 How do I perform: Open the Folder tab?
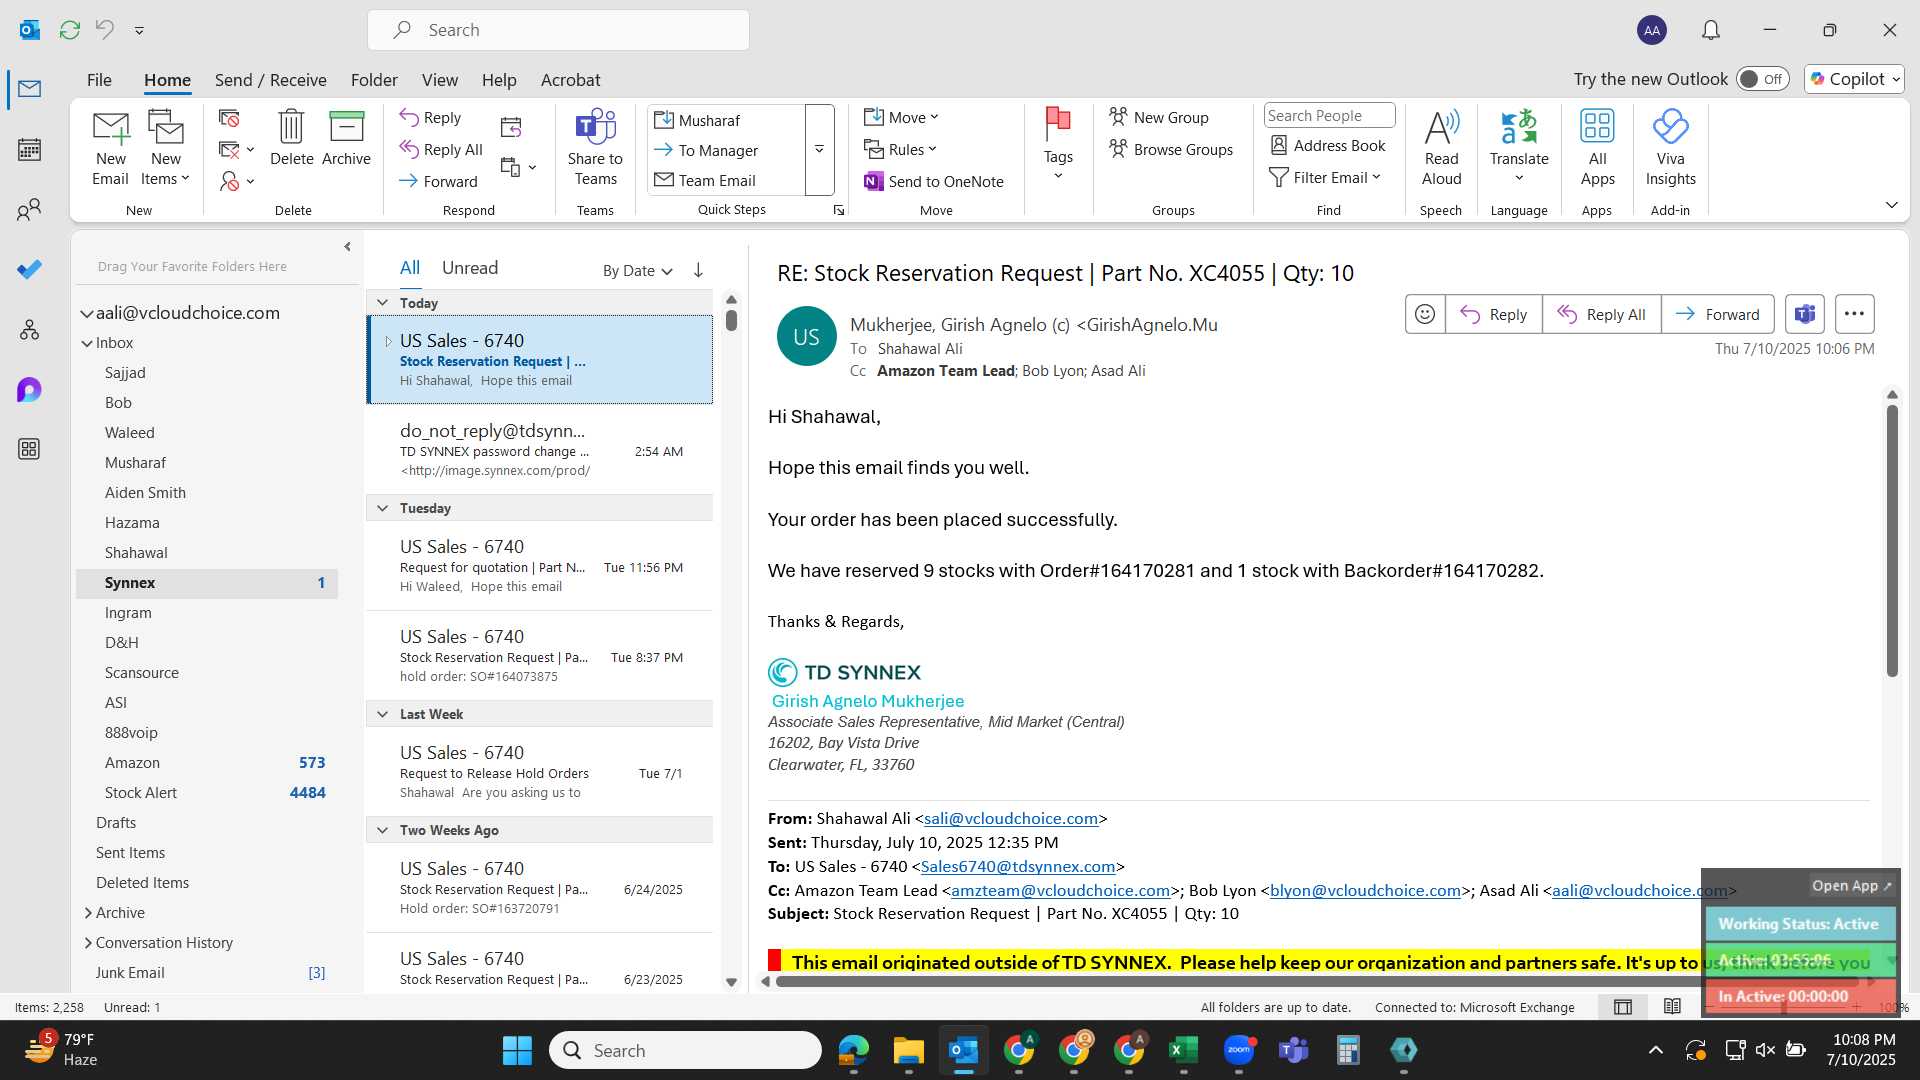(374, 80)
